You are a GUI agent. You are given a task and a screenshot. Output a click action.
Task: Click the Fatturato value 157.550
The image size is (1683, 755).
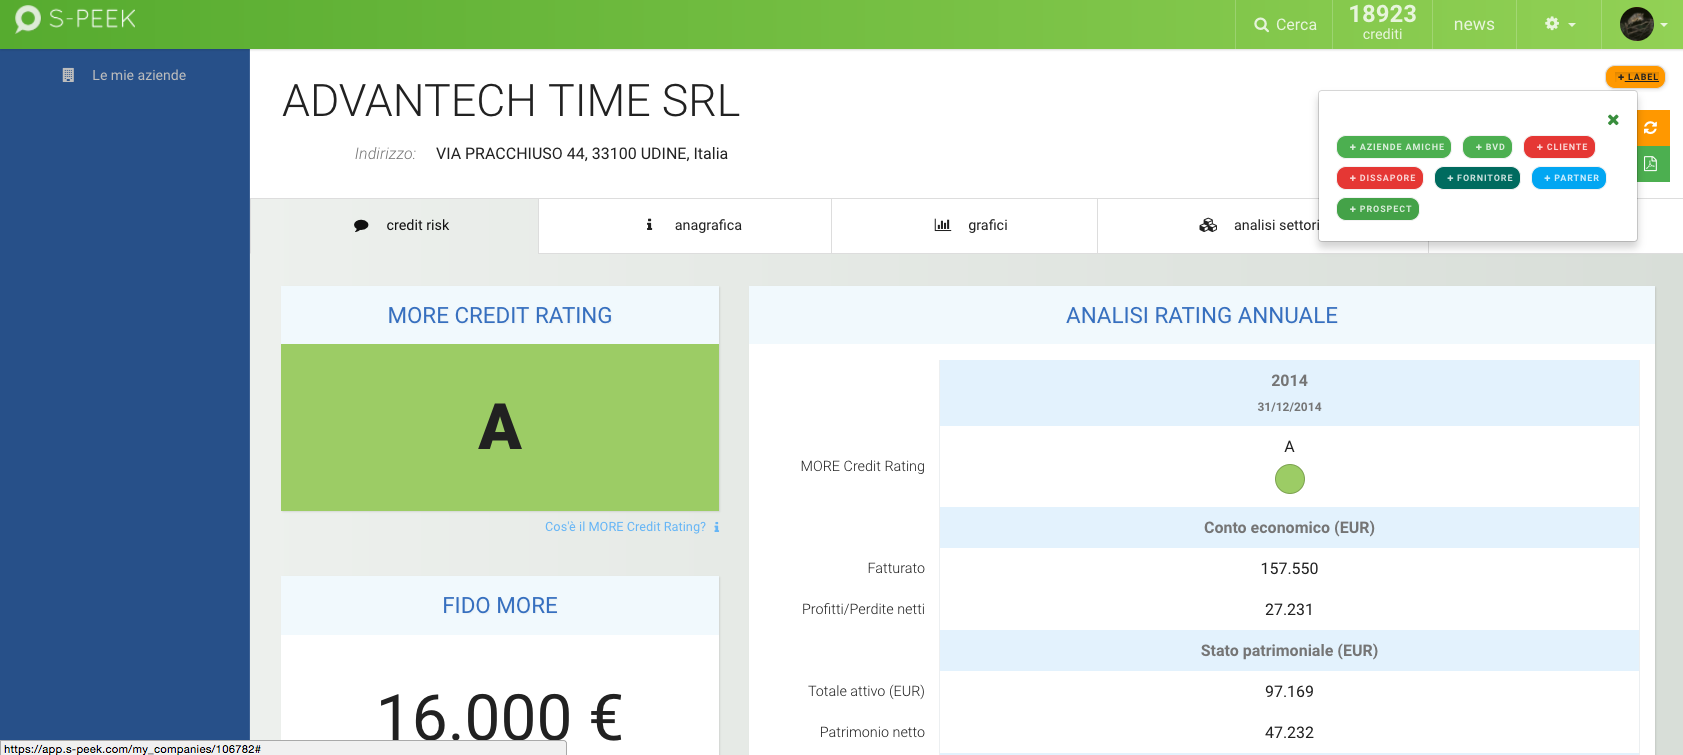[x=1289, y=569]
